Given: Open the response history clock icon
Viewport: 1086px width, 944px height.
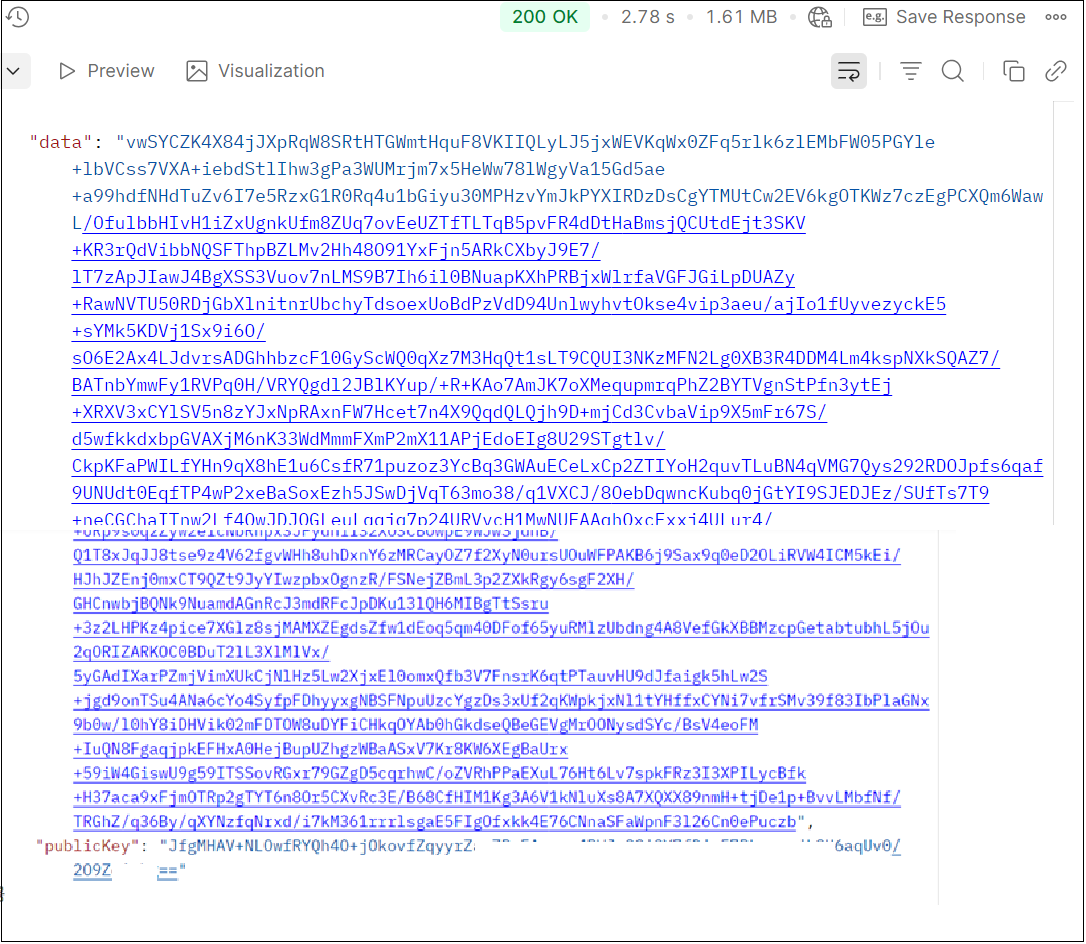Looking at the screenshot, I should tap(17, 17).
